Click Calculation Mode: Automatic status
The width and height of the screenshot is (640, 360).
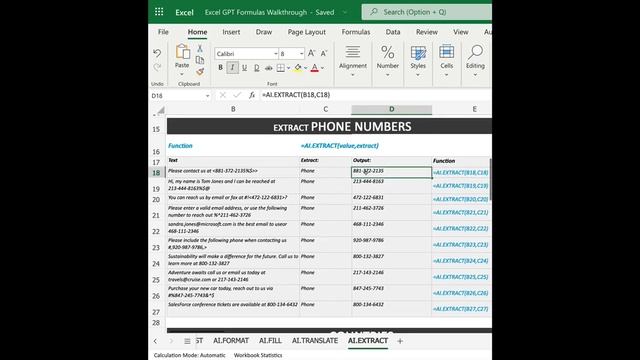click(189, 356)
